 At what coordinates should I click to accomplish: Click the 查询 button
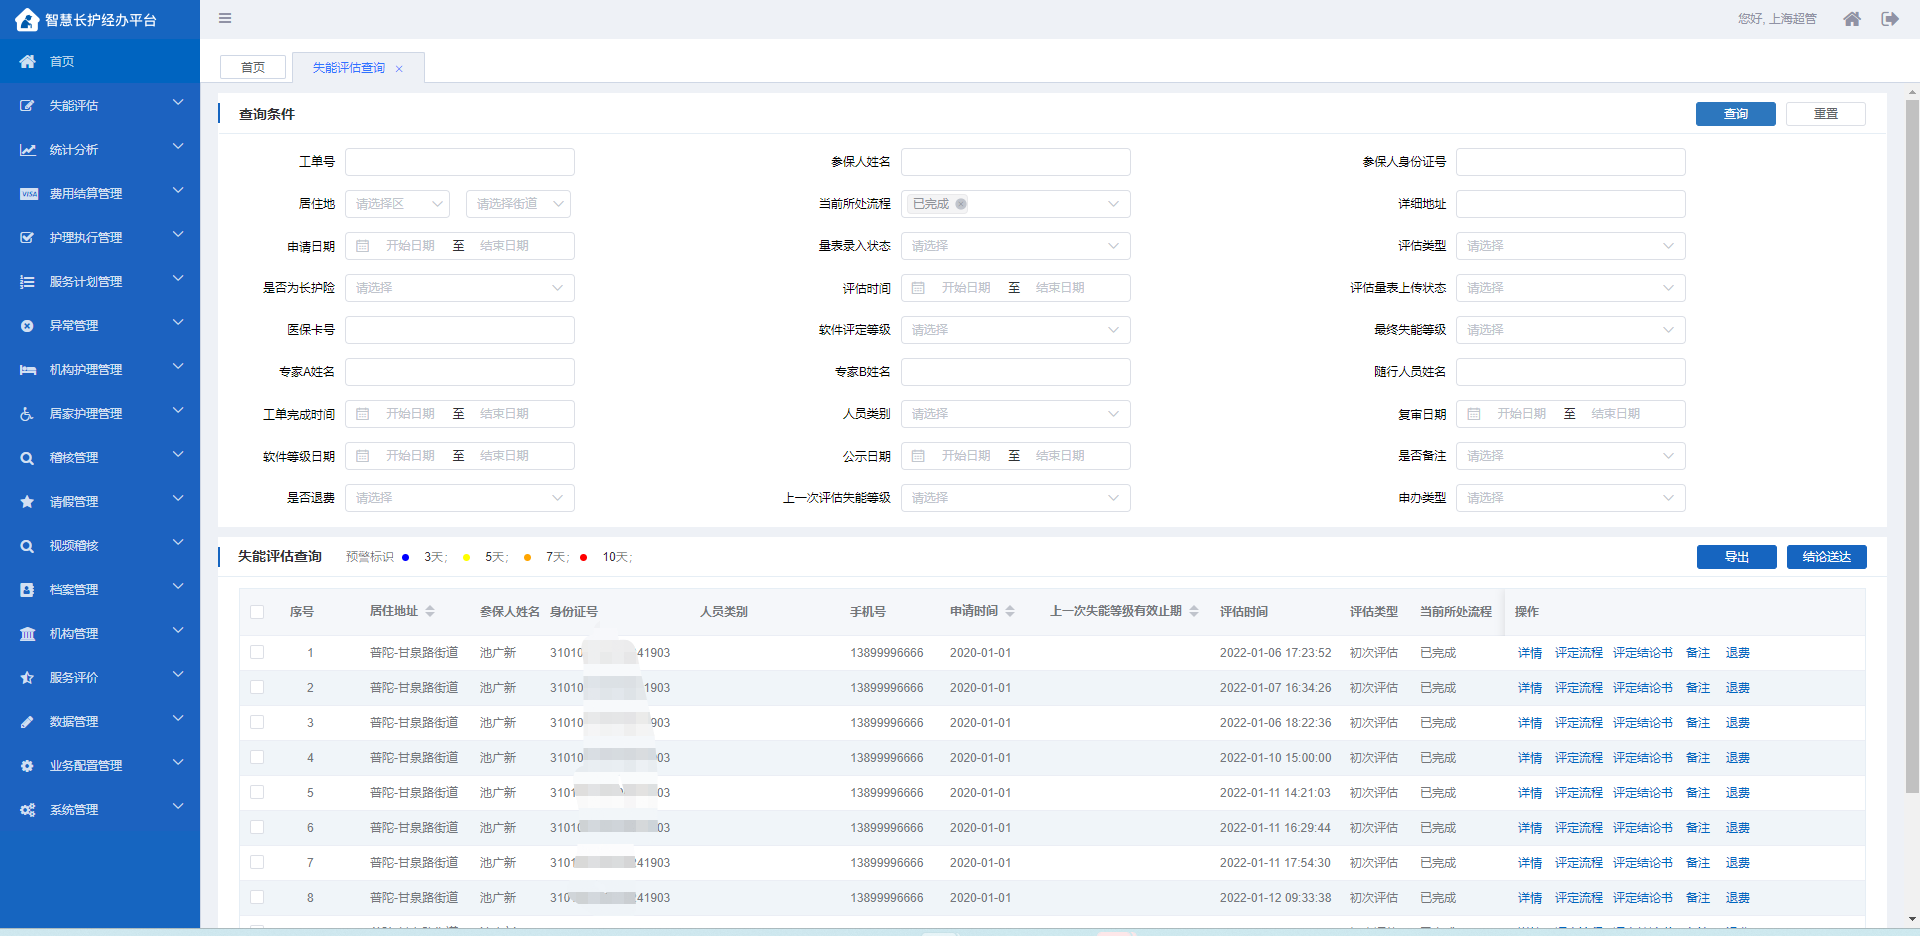tap(1736, 114)
